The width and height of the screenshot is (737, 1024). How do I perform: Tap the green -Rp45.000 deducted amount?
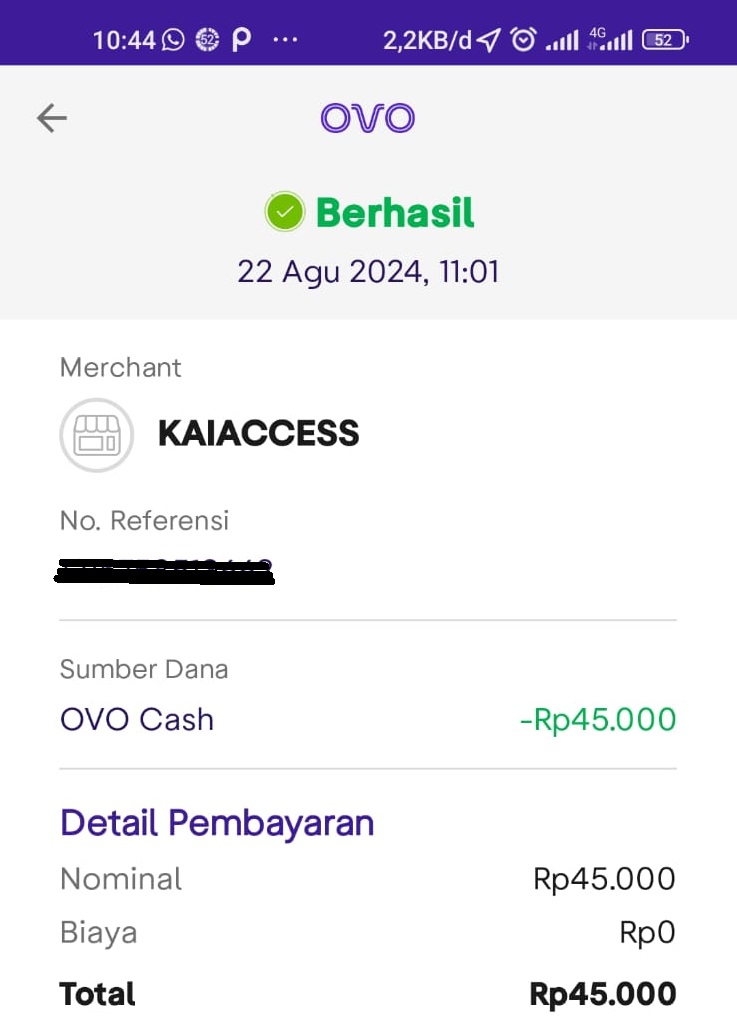point(598,720)
